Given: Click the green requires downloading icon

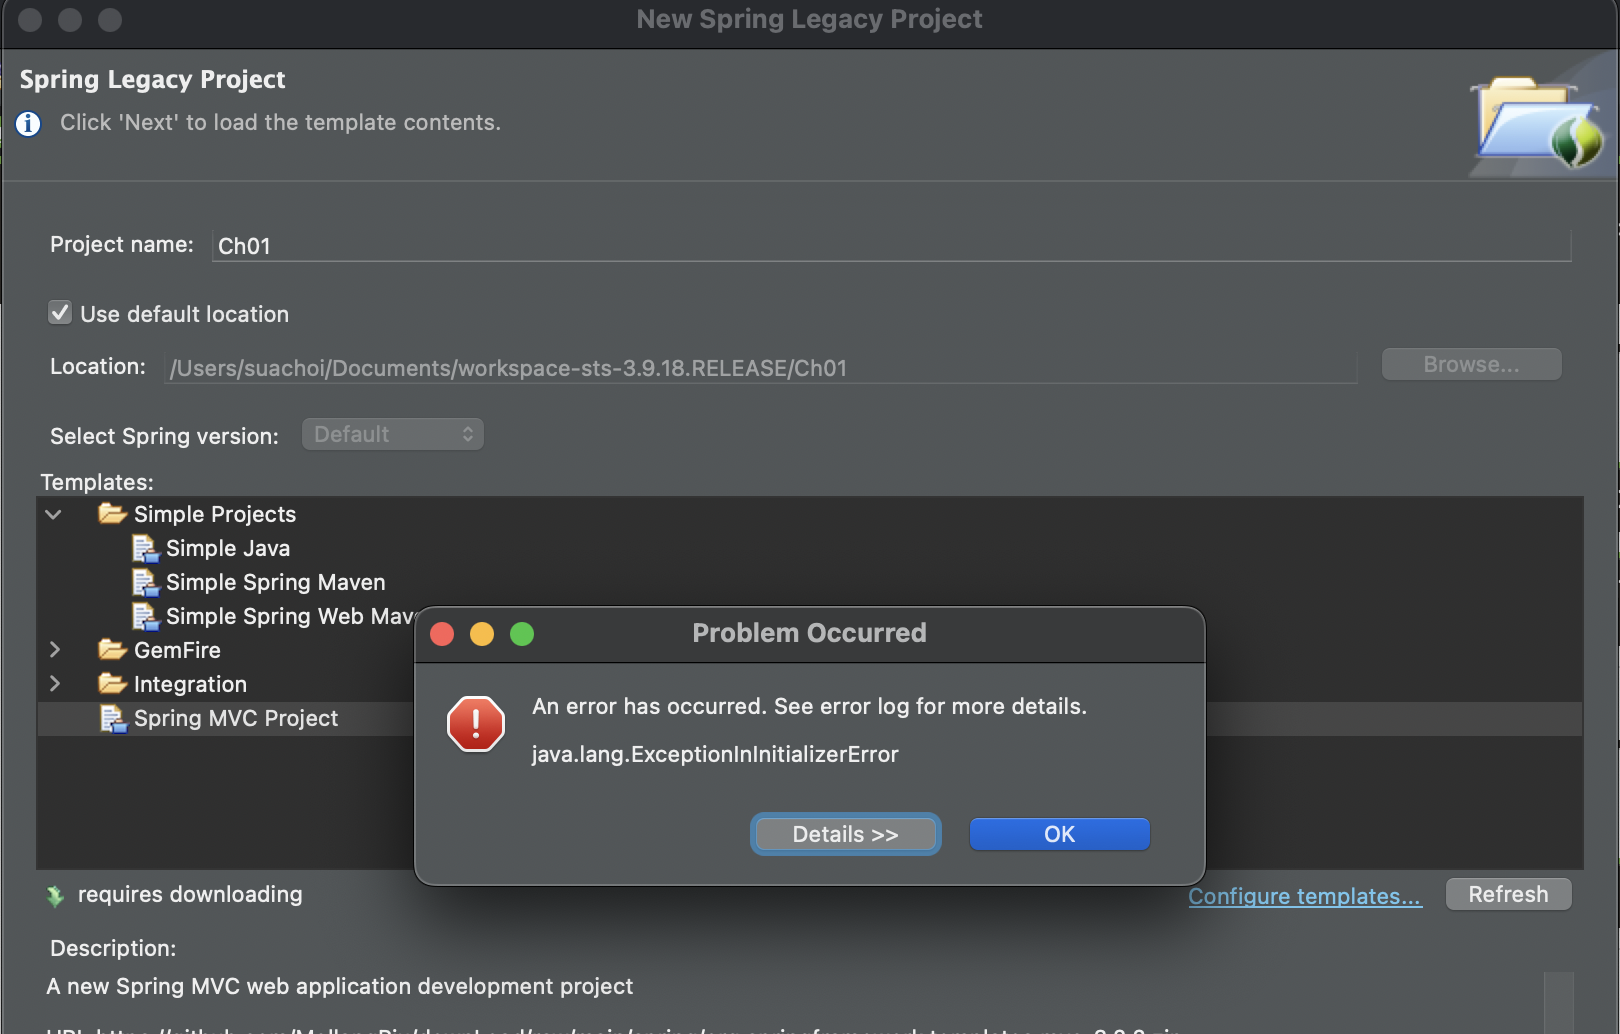Looking at the screenshot, I should click(55, 896).
